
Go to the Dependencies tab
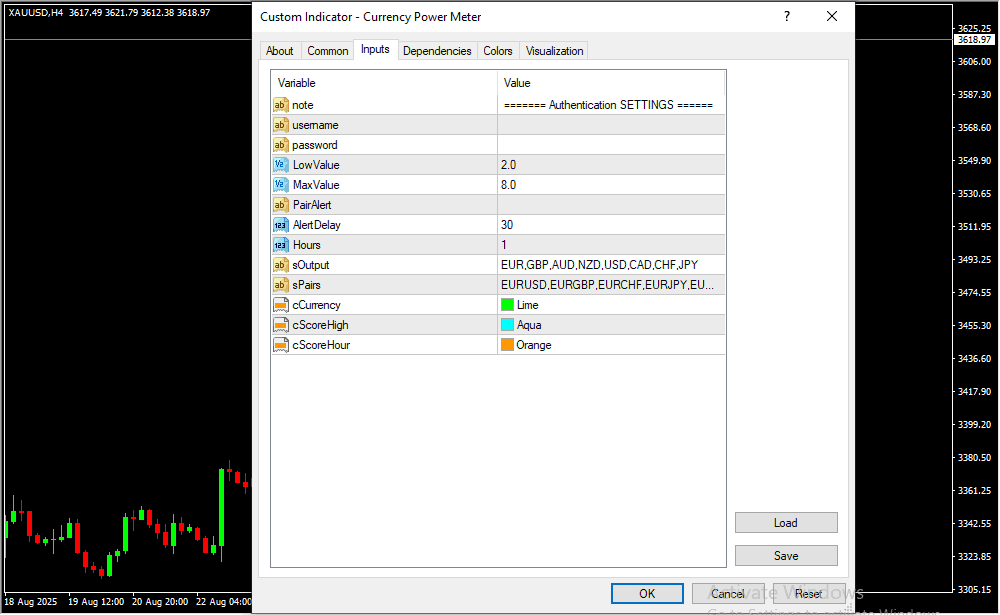(x=437, y=51)
